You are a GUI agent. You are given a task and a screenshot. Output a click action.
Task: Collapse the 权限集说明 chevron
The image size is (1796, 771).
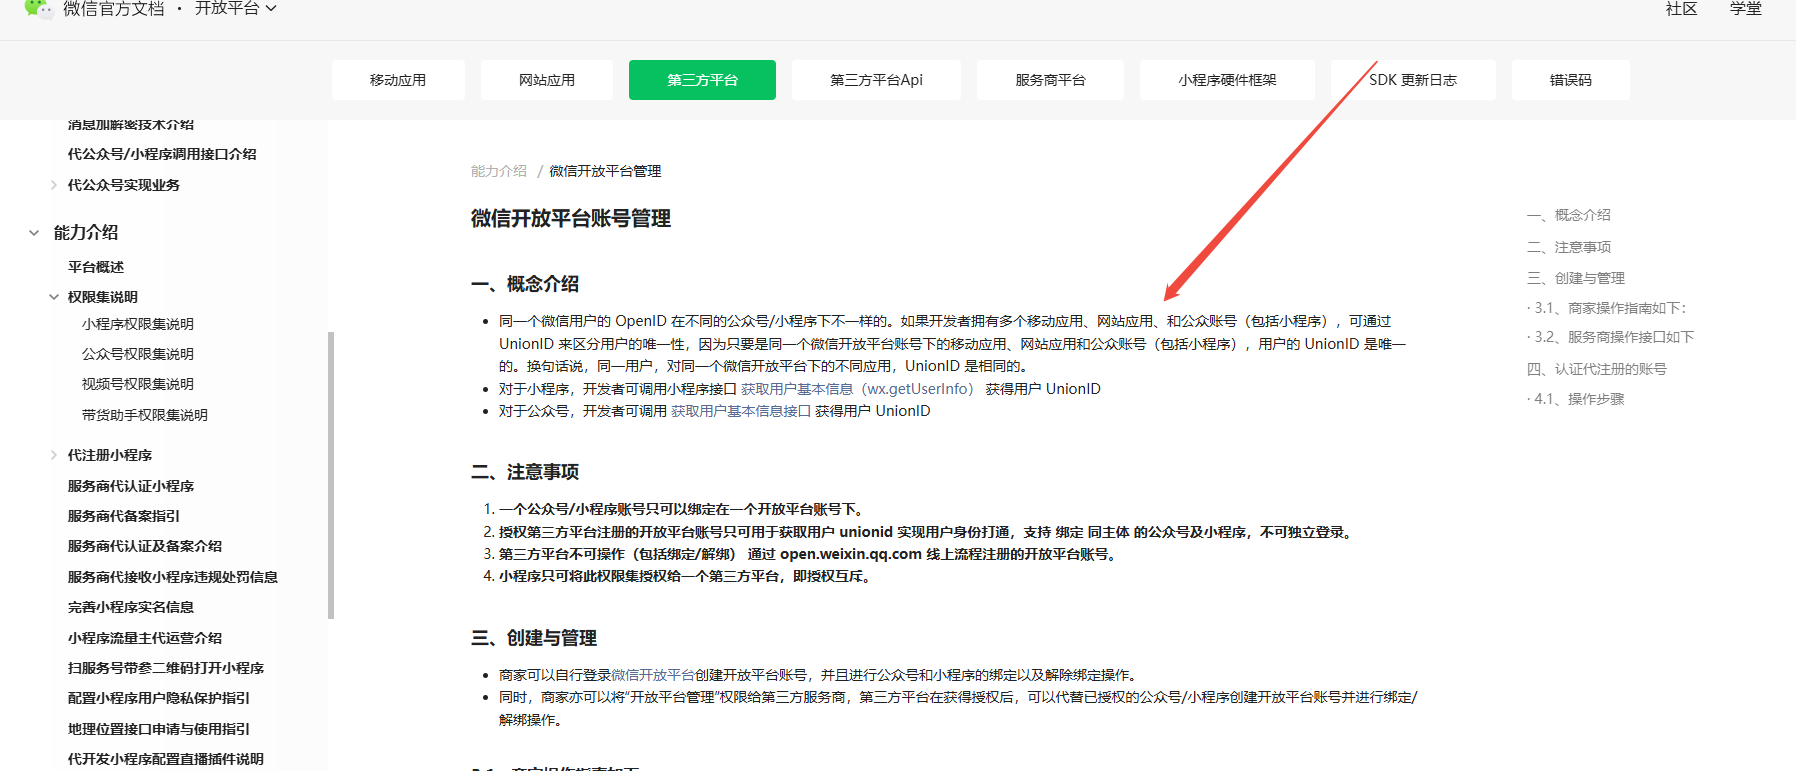coord(54,297)
